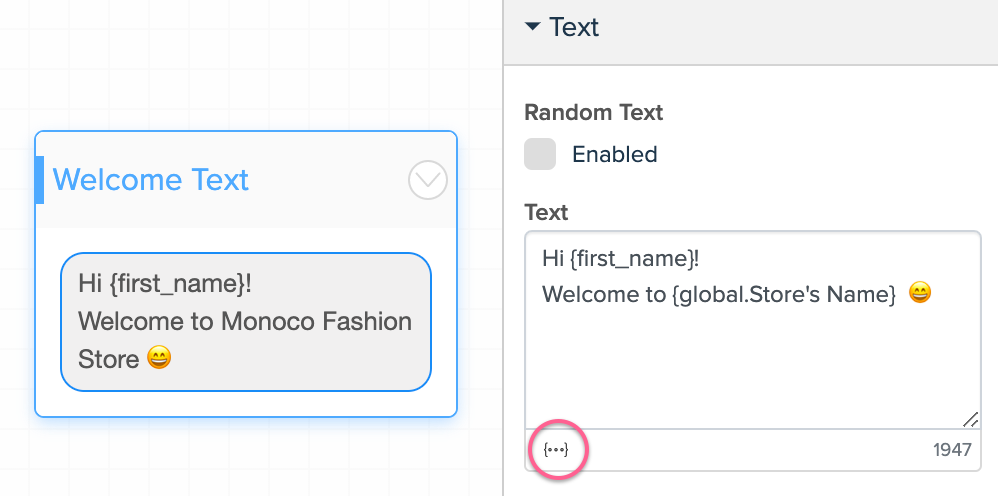Collapse the Text section triangle
Image resolution: width=998 pixels, height=496 pixels.
point(533,27)
